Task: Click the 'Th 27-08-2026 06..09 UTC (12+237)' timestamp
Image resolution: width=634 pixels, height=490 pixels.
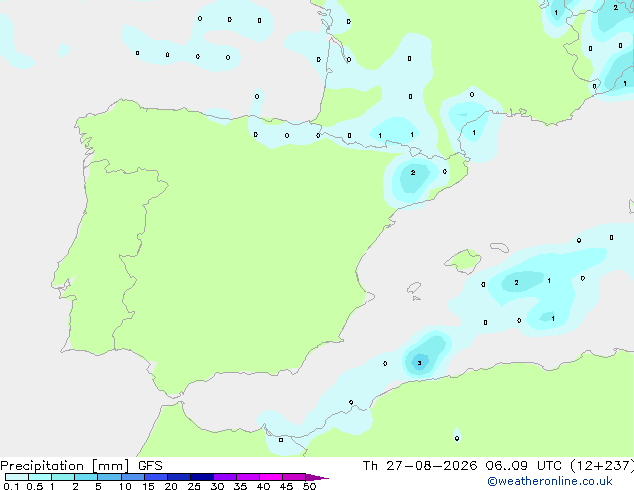Action: pyautogui.click(x=498, y=466)
